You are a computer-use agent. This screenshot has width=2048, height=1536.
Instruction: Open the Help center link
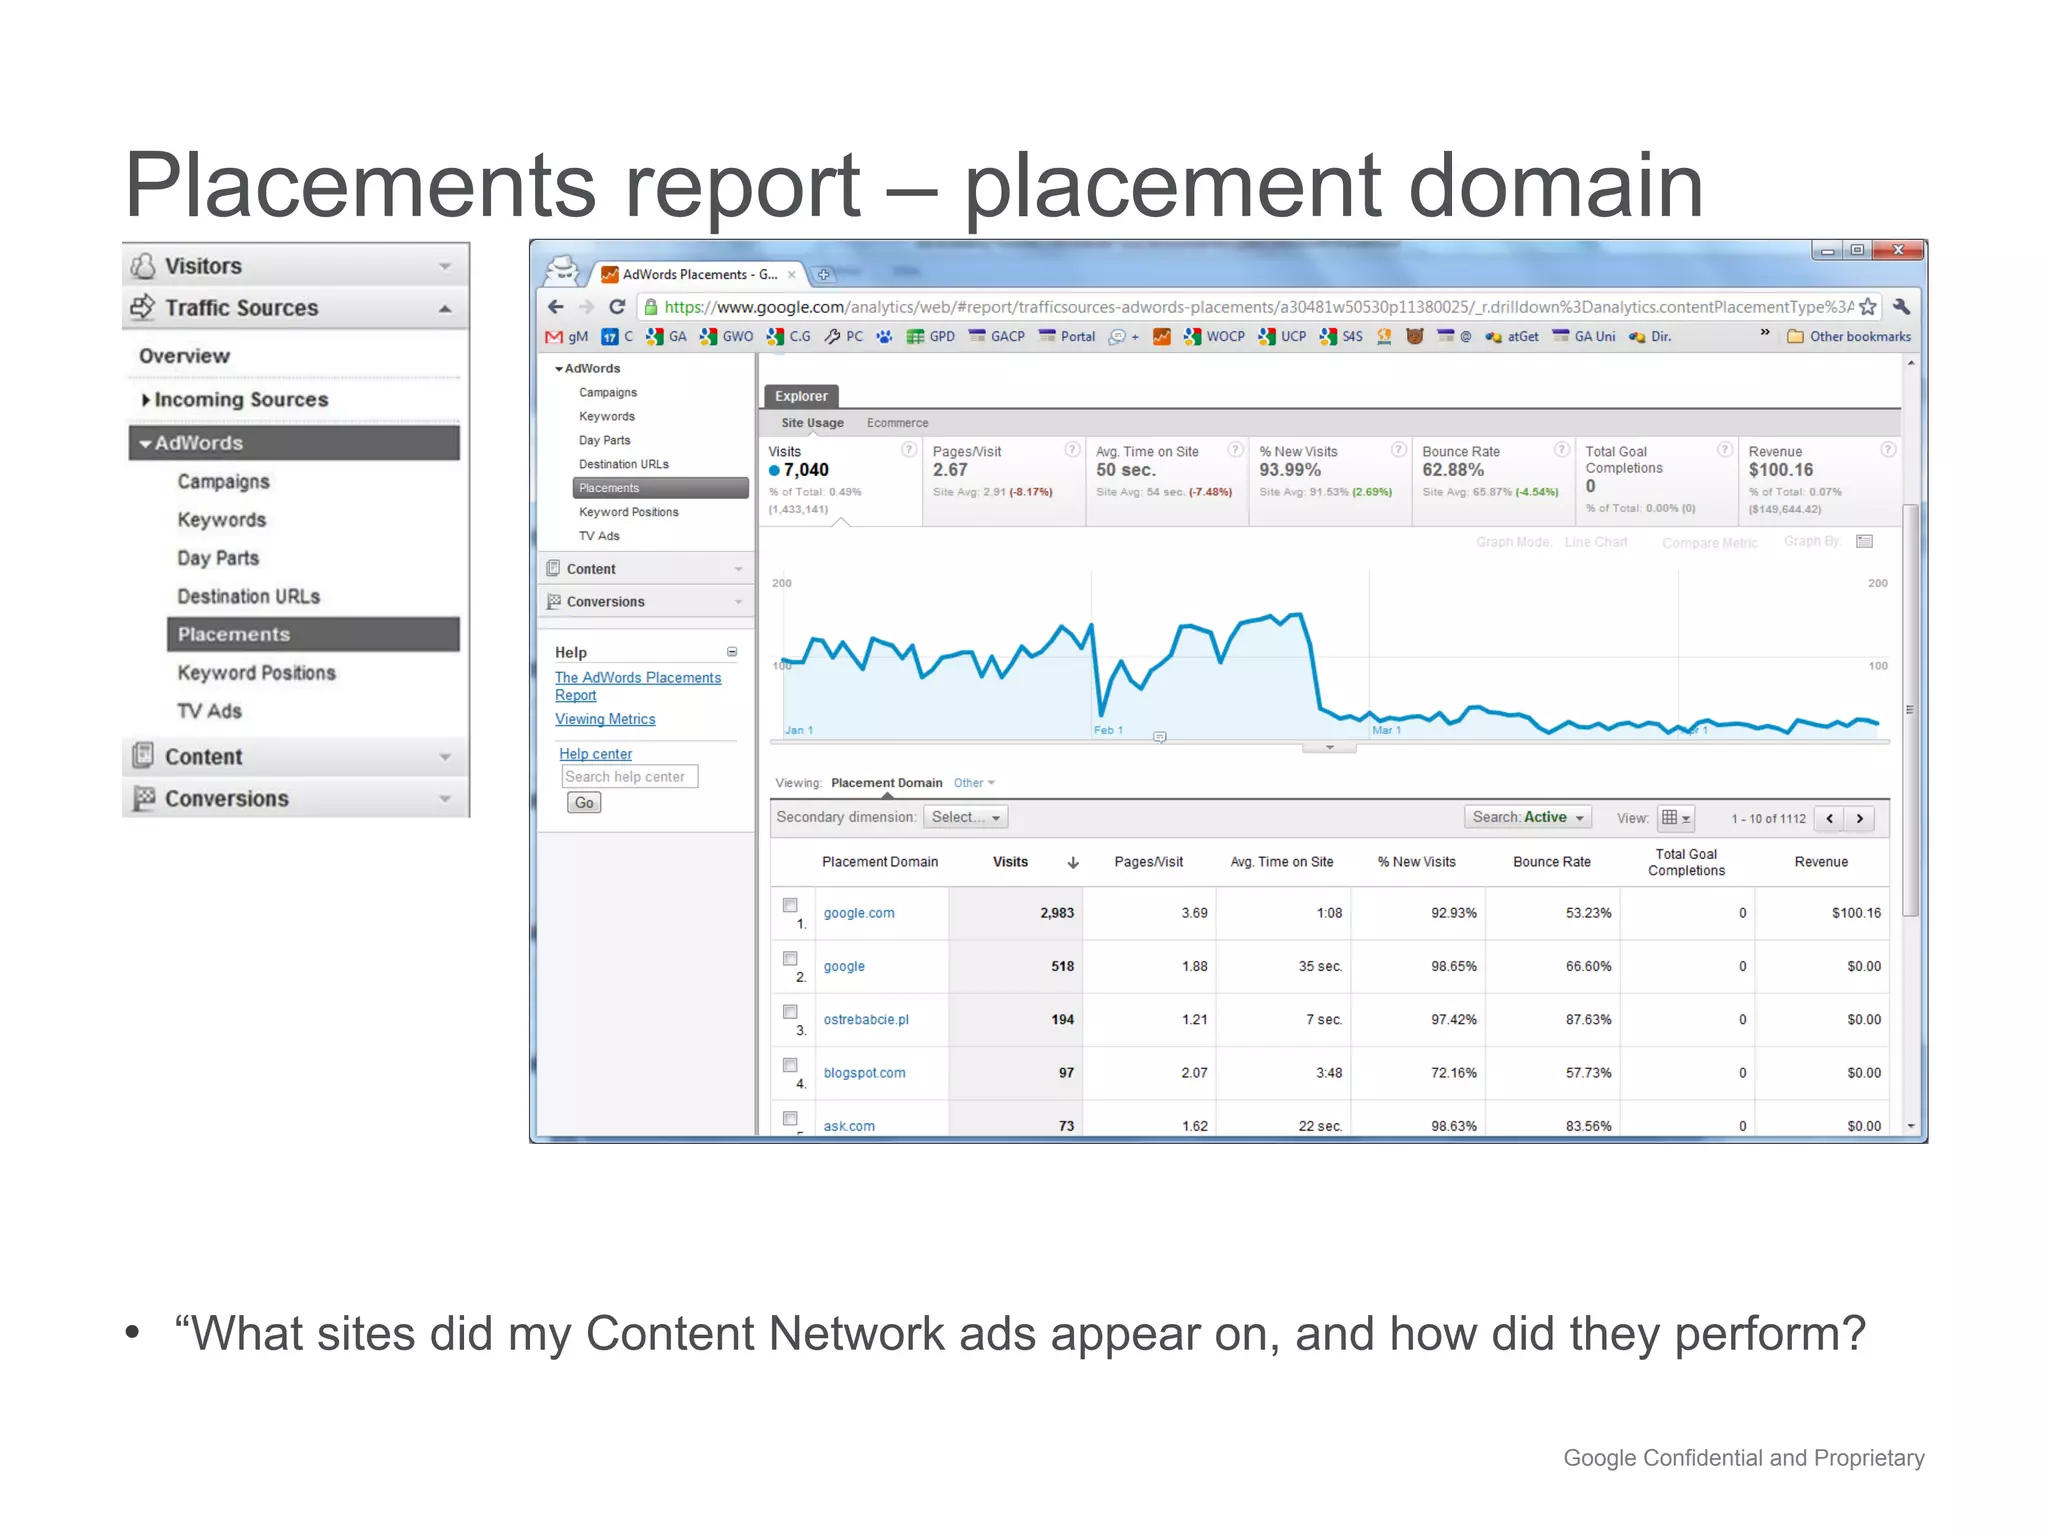pos(595,754)
